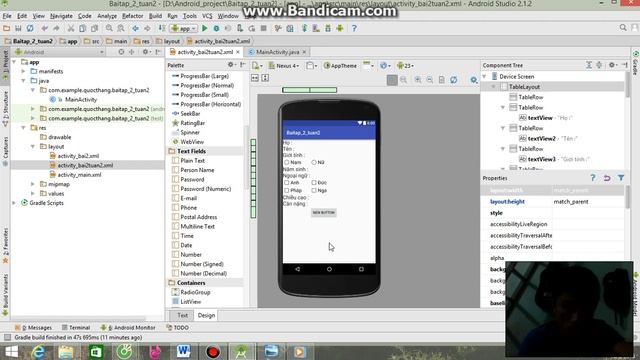
Task: Click the Find magnifier icon
Action: point(109,28)
